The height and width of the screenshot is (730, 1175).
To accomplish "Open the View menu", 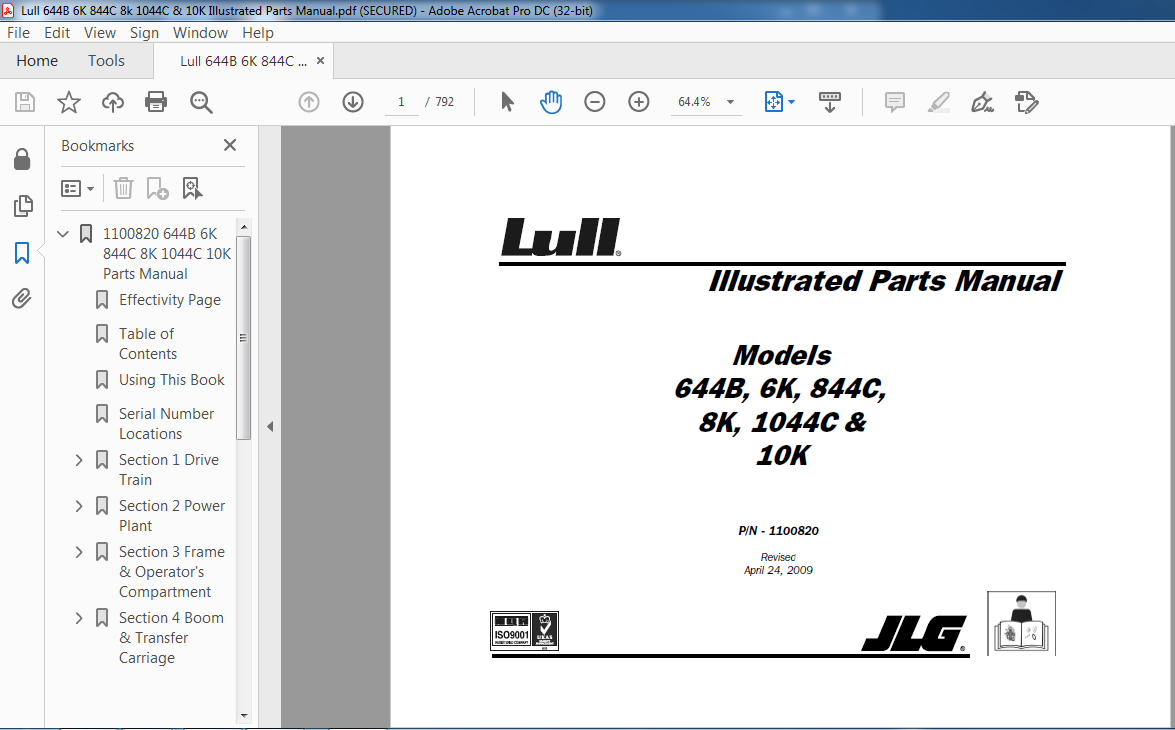I will pos(100,33).
